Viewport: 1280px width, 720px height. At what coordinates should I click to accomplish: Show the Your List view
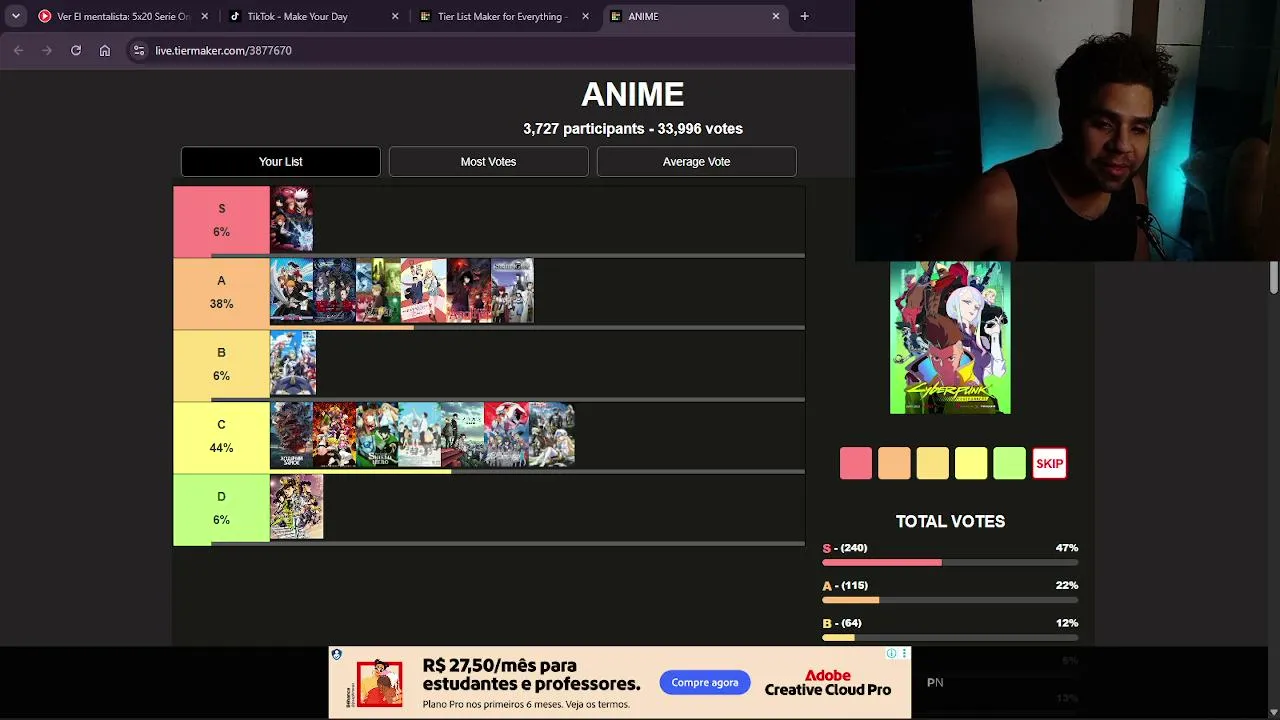281,162
